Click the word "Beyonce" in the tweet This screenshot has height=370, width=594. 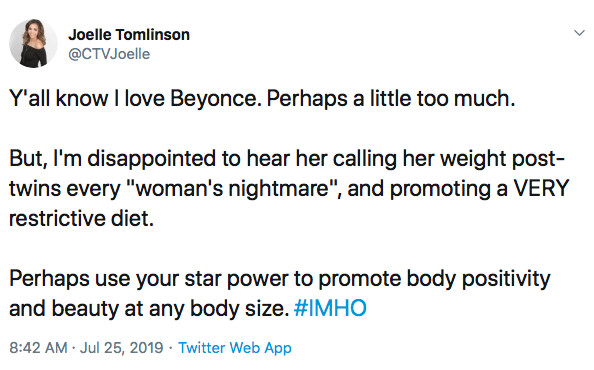coord(213,99)
